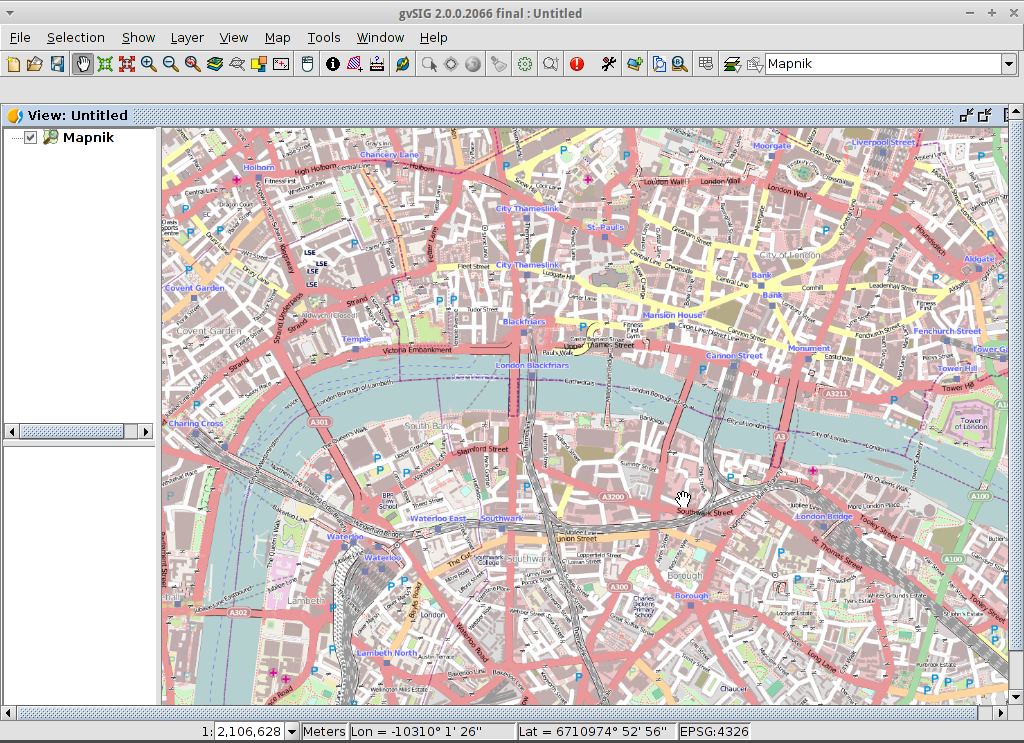Click the Mapnik text field in the toolbar
Image resolution: width=1024 pixels, height=743 pixels.
[x=884, y=64]
